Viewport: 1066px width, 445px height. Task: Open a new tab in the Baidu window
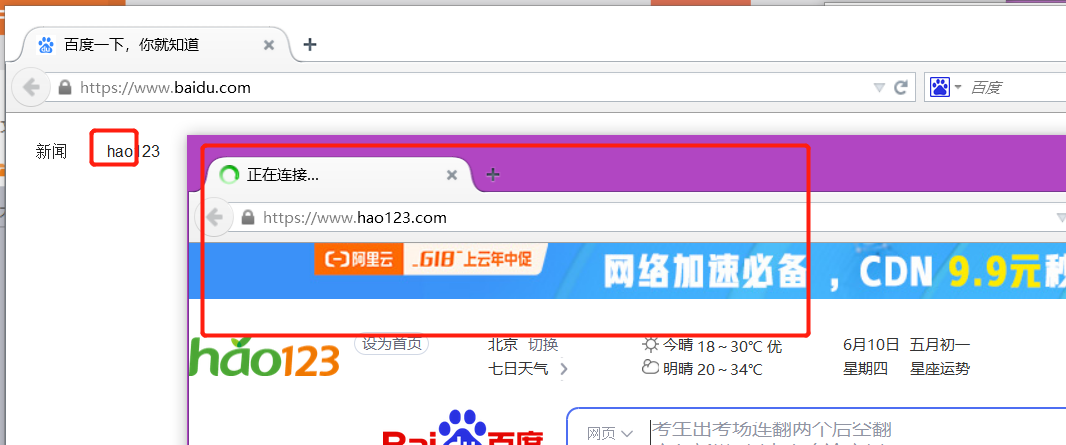click(x=310, y=45)
